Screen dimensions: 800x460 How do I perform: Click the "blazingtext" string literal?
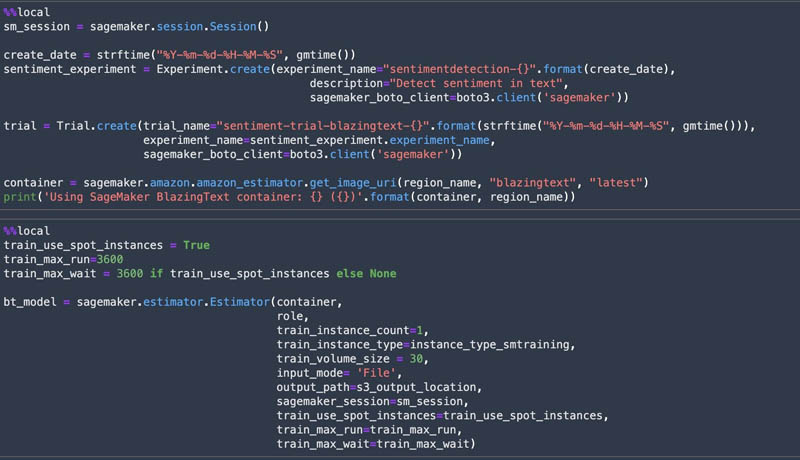coord(533,183)
